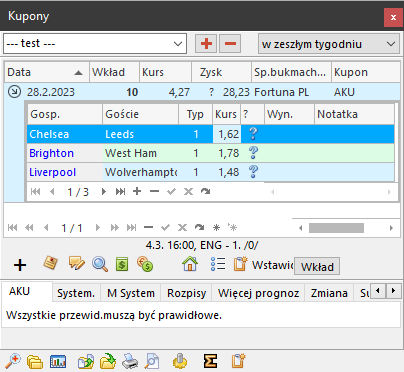The width and height of the screenshot is (404, 372).
Task: Click the green money book icon
Action: (122, 265)
